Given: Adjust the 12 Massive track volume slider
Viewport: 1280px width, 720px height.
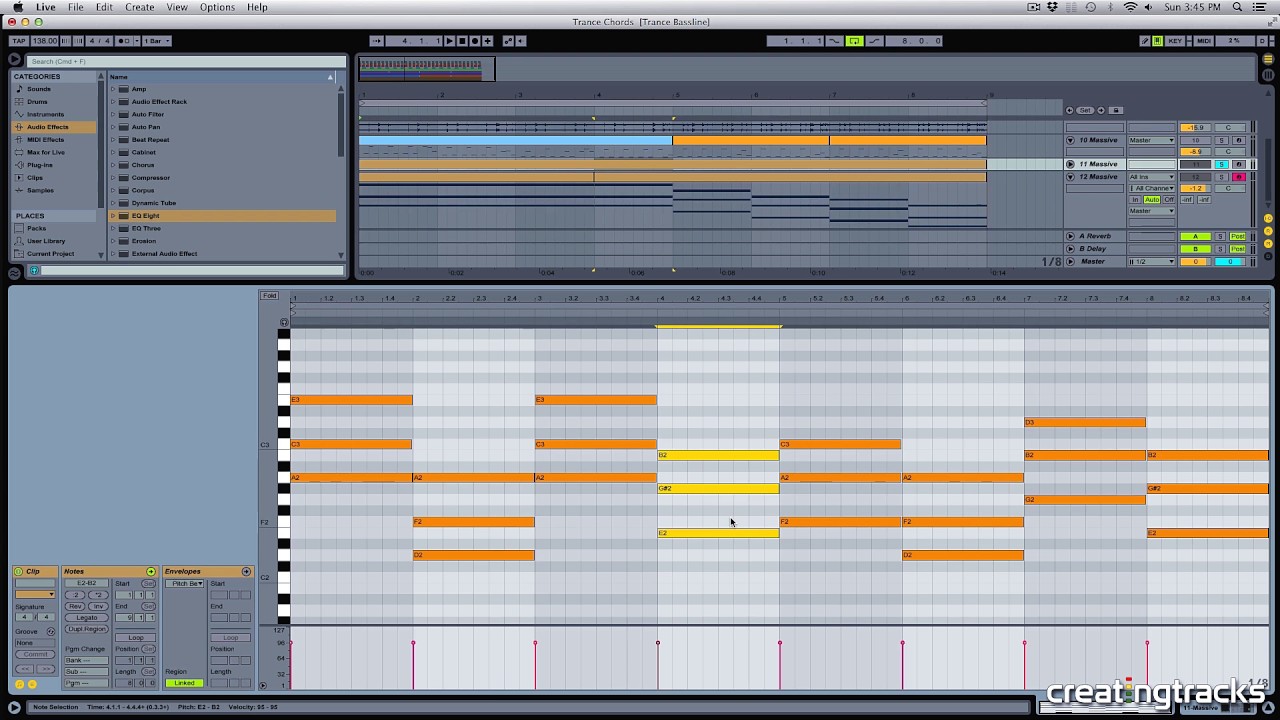Looking at the screenshot, I should [1195, 188].
